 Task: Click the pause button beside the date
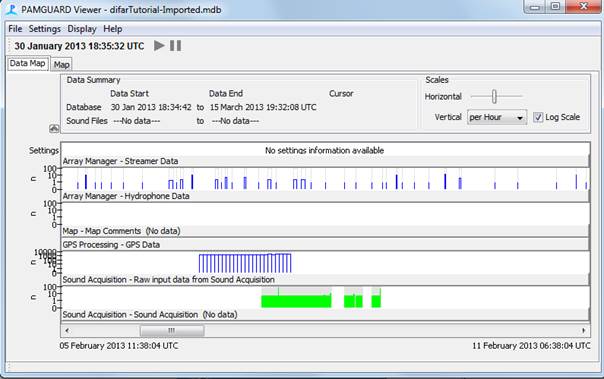click(176, 45)
